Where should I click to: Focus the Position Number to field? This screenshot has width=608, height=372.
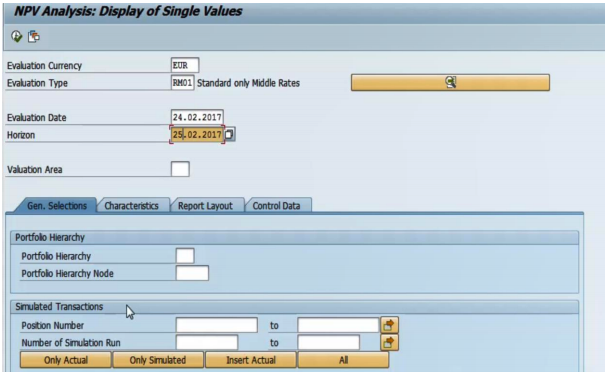pyautogui.click(x=338, y=325)
